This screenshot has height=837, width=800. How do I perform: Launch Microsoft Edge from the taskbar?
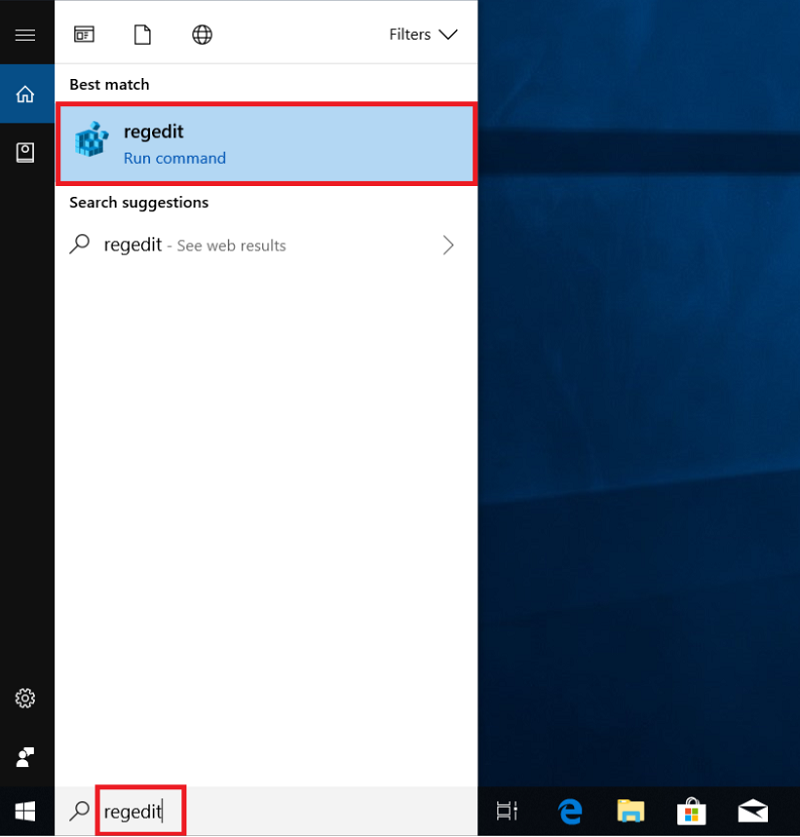pyautogui.click(x=569, y=811)
